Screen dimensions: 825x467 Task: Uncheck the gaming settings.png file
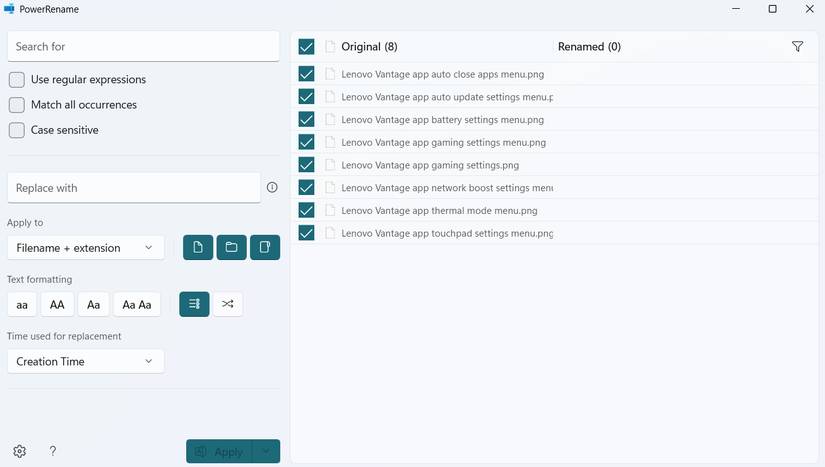click(306, 165)
